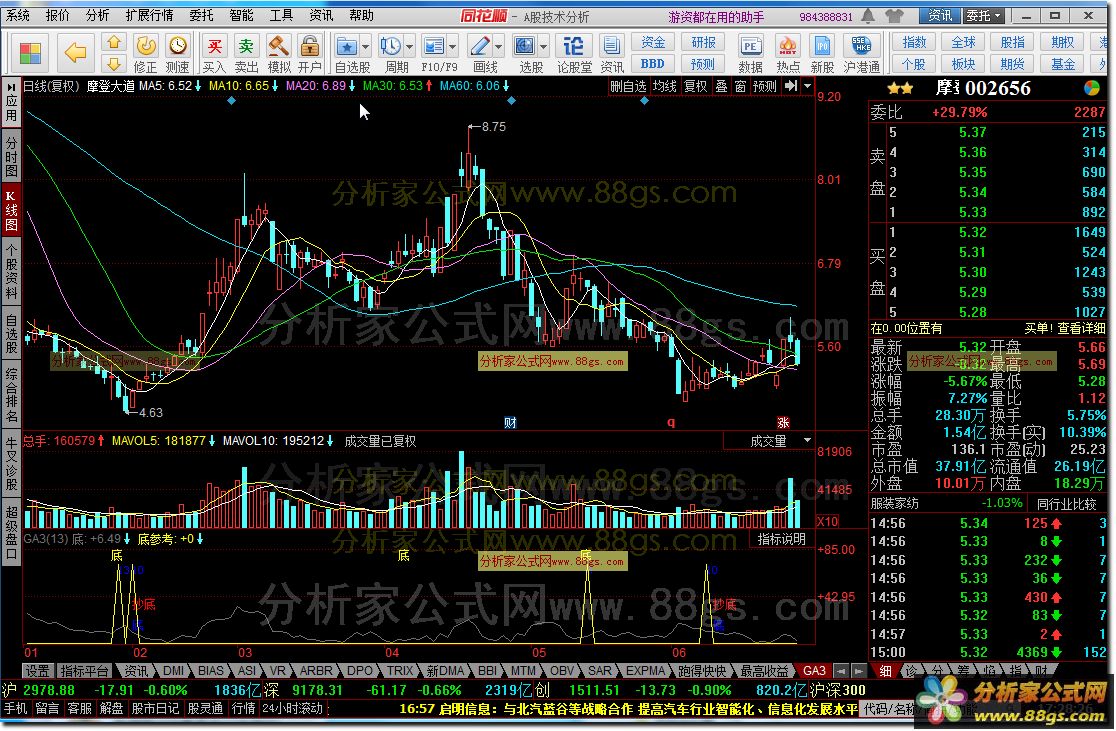This screenshot has width=1116, height=731.
Task: Click the jump-to-end arrow icon after 预测
Action: (x=791, y=86)
